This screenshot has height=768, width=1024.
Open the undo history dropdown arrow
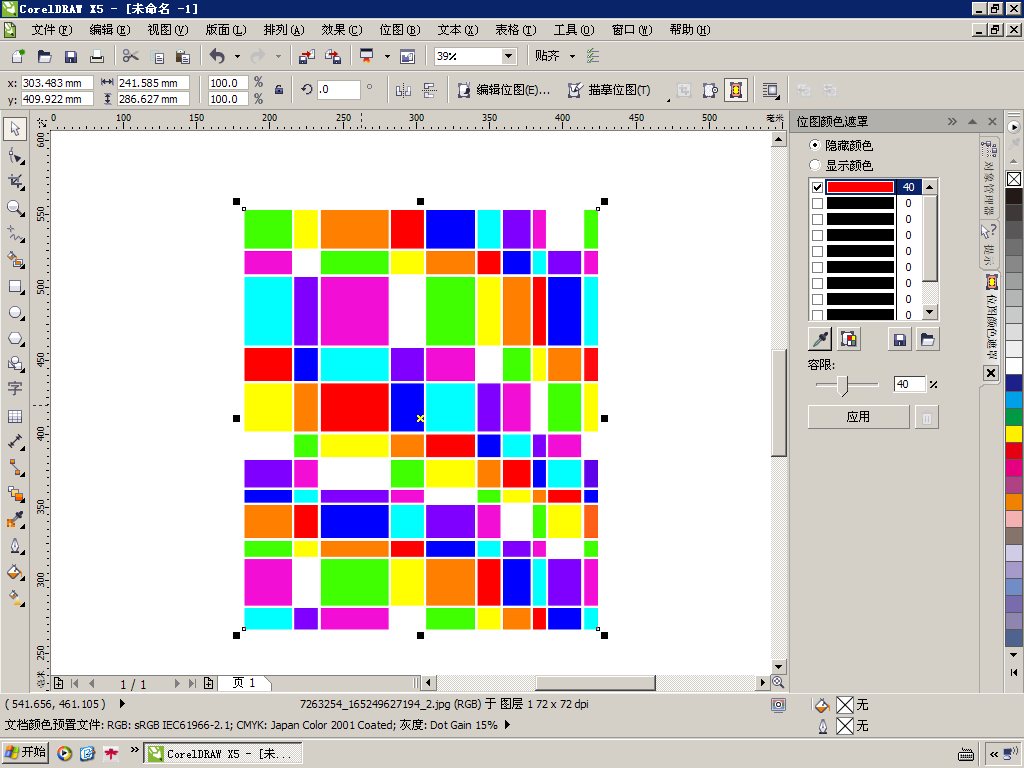pyautogui.click(x=237, y=56)
